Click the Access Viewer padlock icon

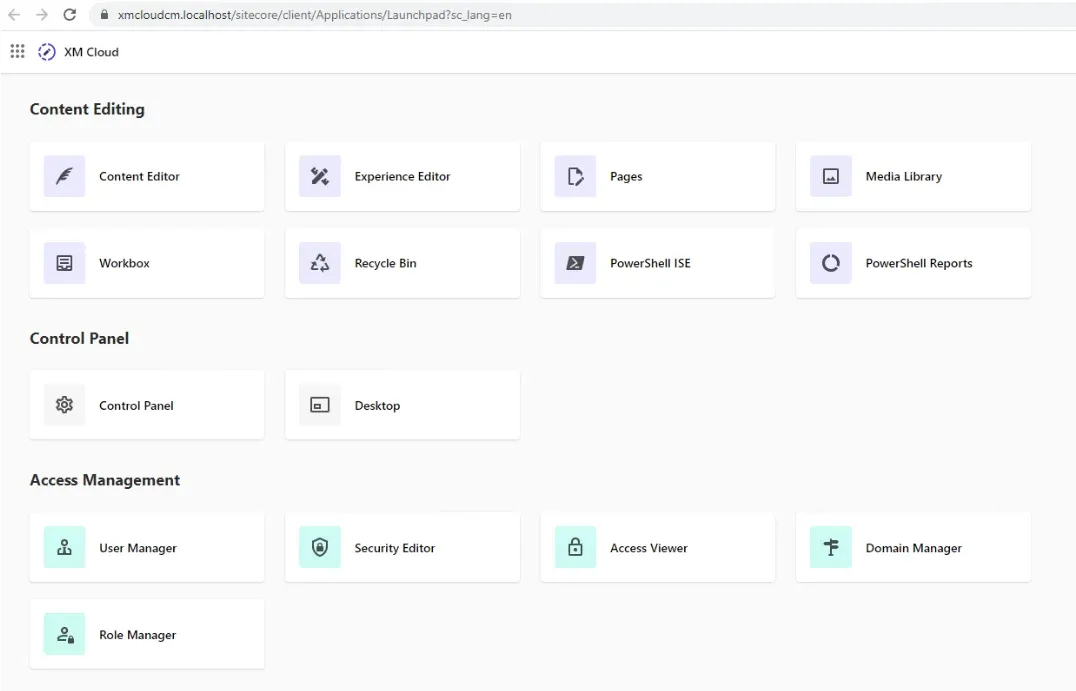coord(575,547)
